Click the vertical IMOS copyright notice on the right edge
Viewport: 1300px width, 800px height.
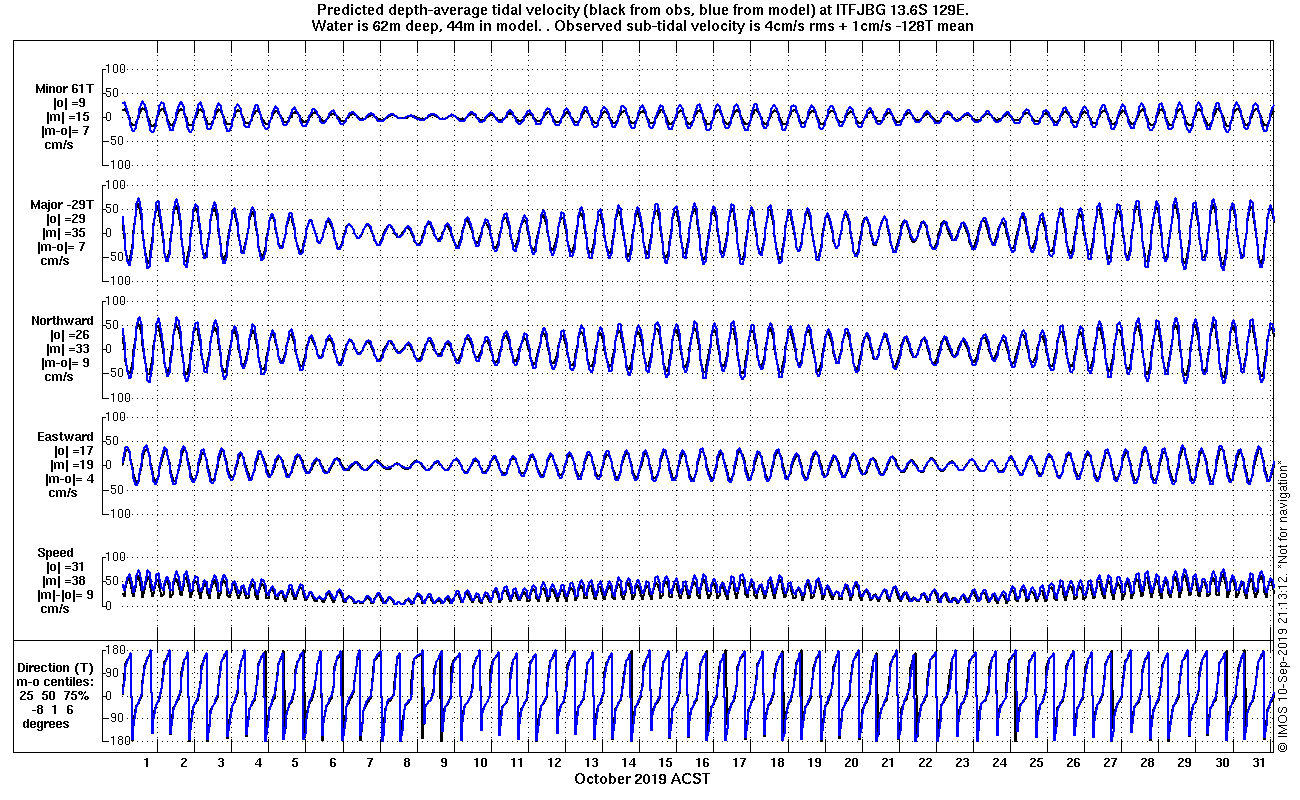pyautogui.click(x=1281, y=606)
